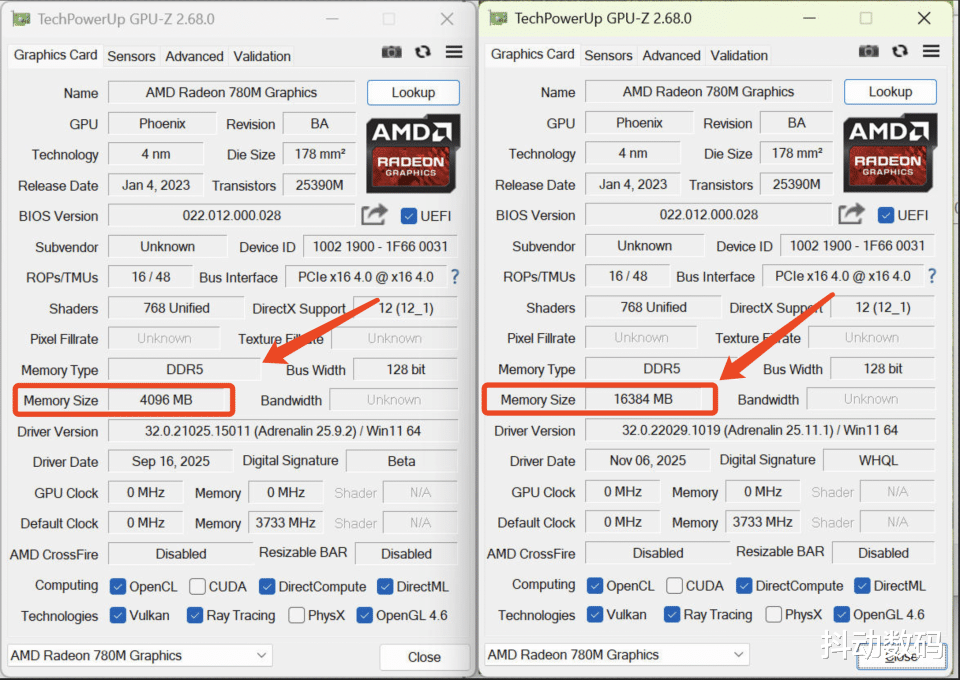Select Graphics Card tab in right window
This screenshot has height=680, width=960.
(532, 54)
